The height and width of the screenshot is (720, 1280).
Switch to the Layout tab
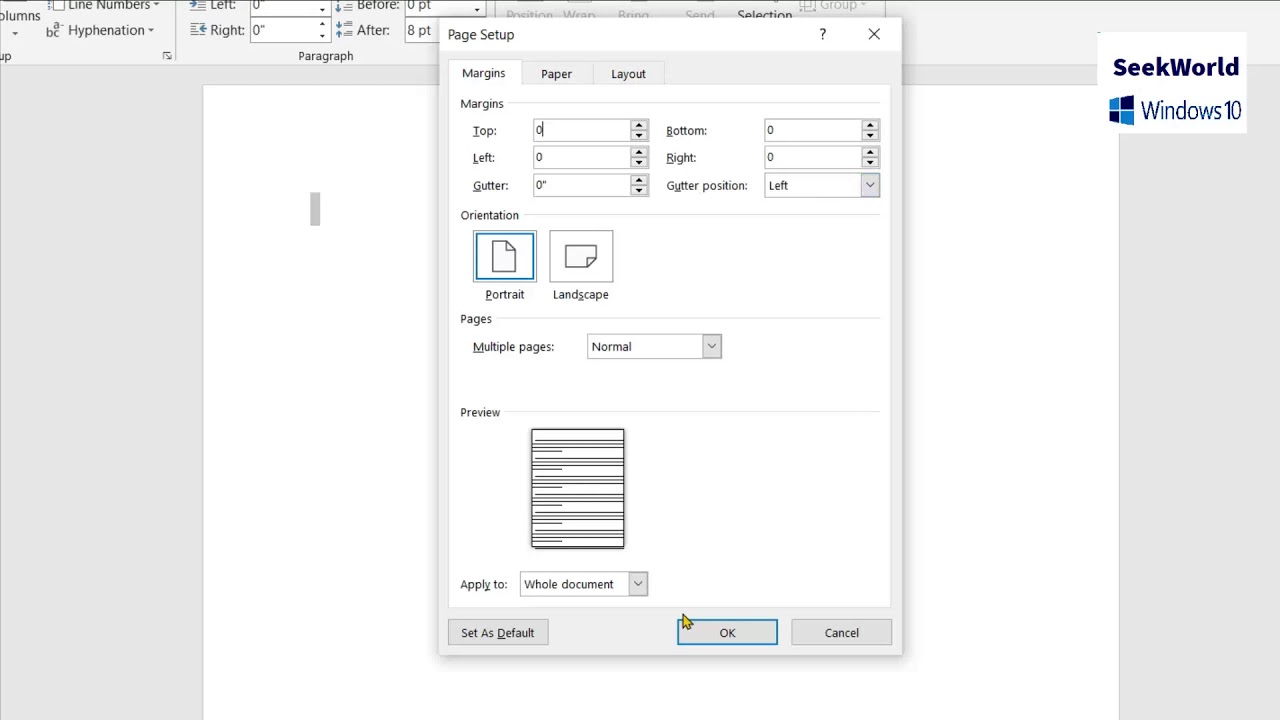point(628,73)
